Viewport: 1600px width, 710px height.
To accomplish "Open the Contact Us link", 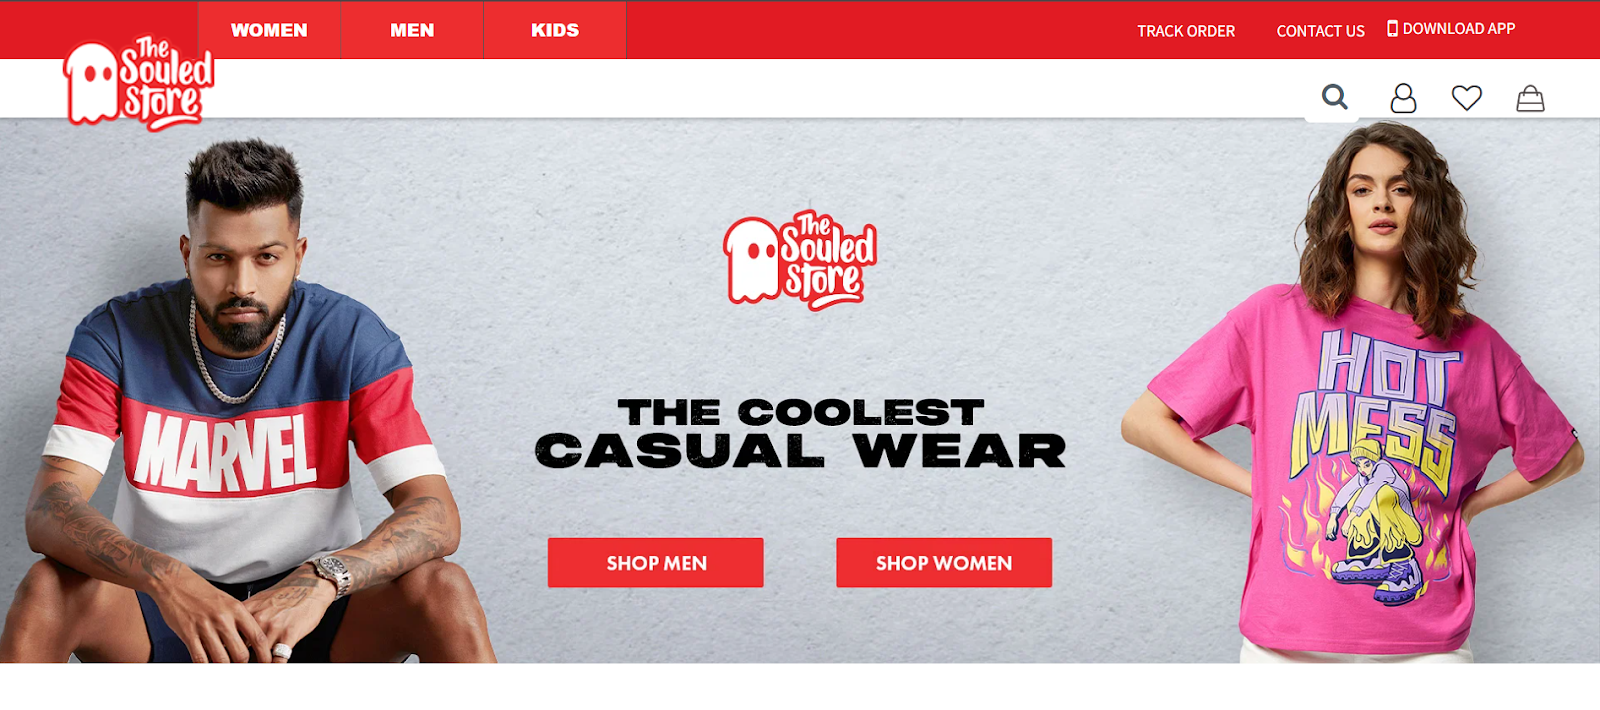I will 1320,31.
